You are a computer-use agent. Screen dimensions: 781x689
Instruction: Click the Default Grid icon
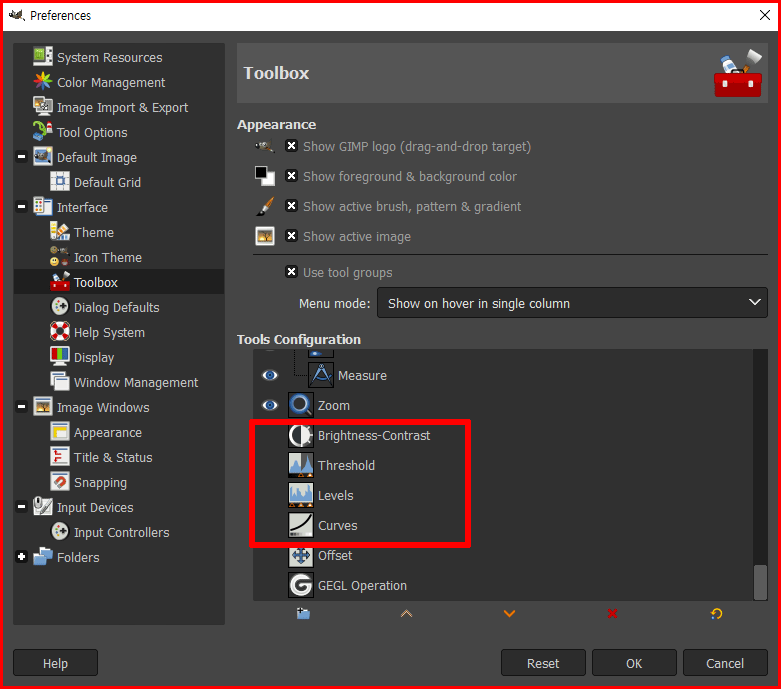pos(60,181)
